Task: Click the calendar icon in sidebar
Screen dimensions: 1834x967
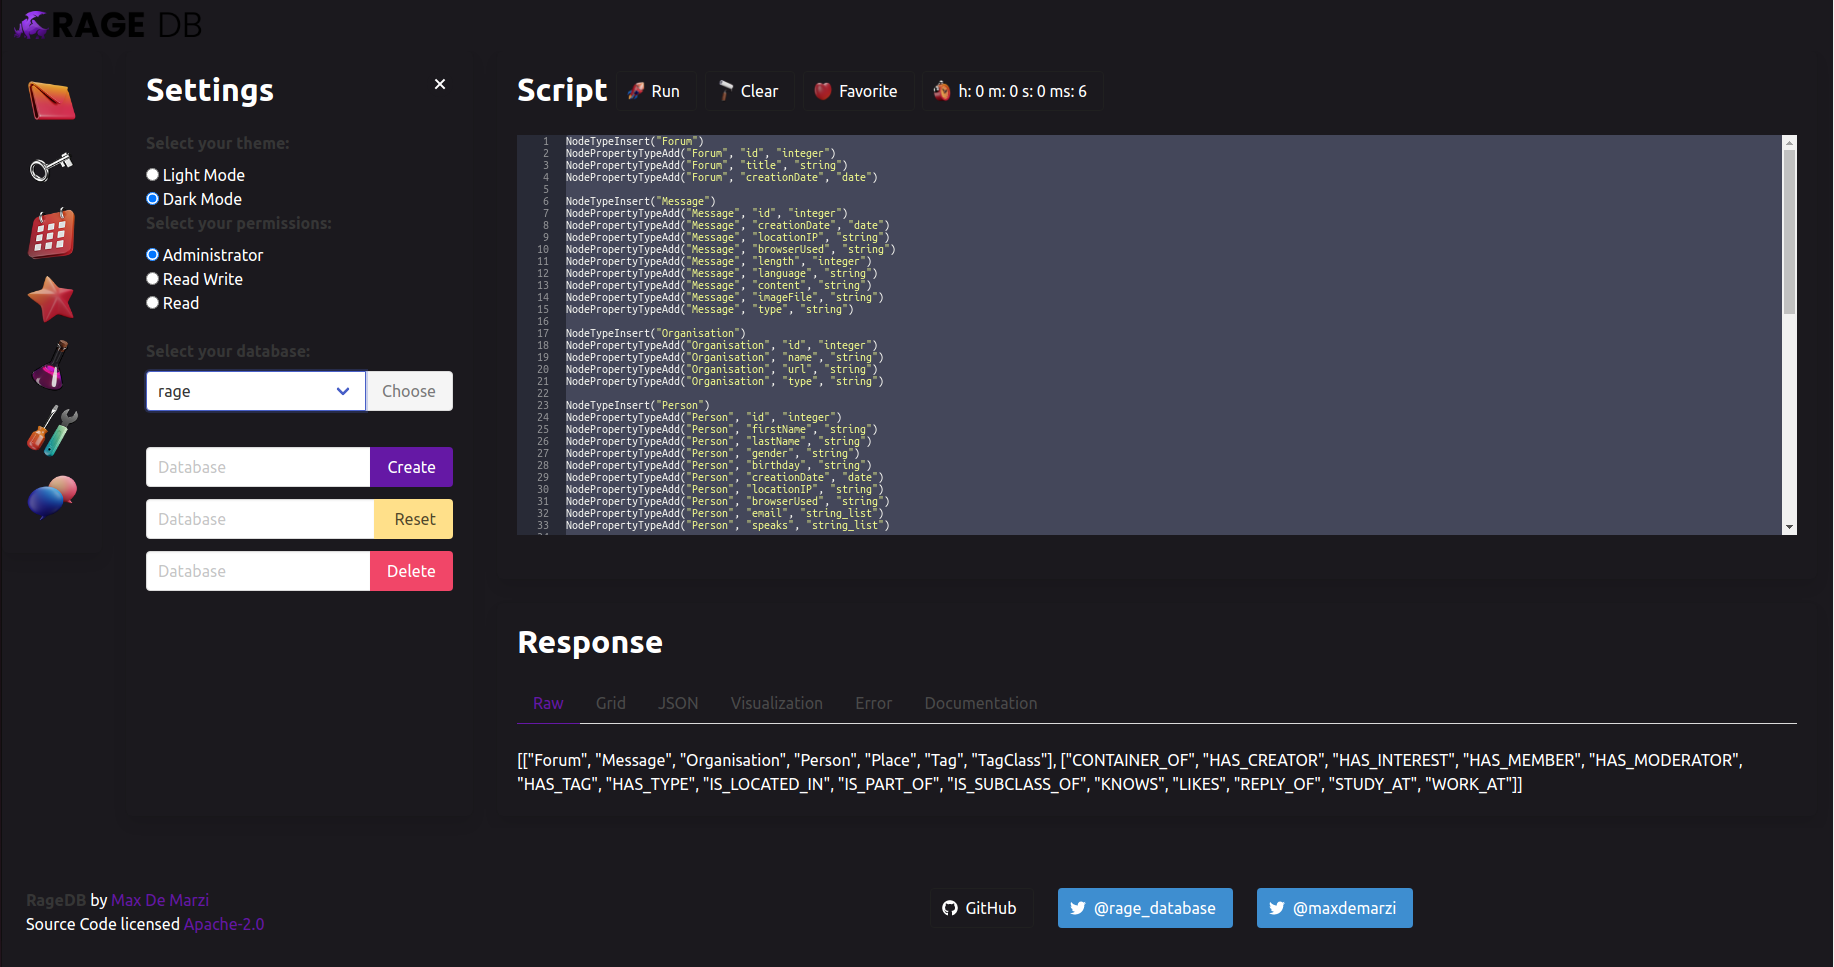Action: 51,234
